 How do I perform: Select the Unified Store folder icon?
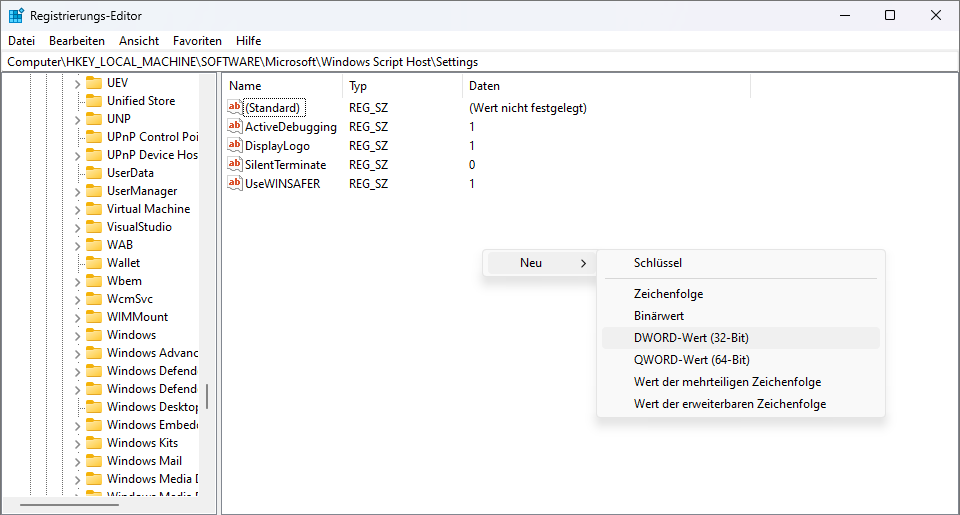(94, 101)
